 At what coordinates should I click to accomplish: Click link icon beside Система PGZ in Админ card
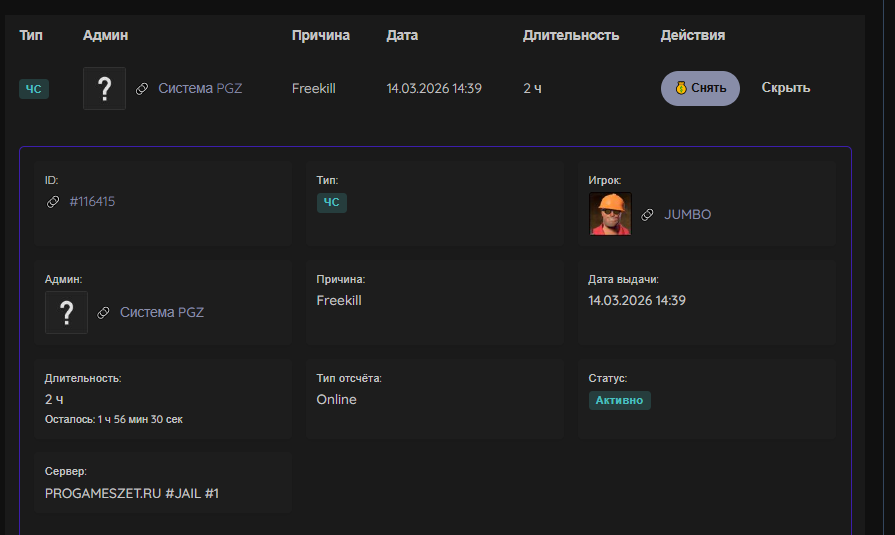click(x=104, y=313)
